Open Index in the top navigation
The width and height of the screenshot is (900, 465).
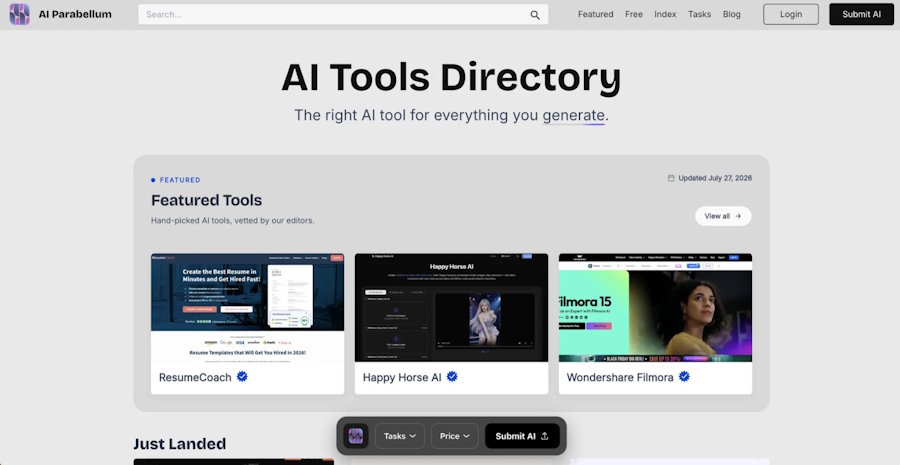(665, 14)
